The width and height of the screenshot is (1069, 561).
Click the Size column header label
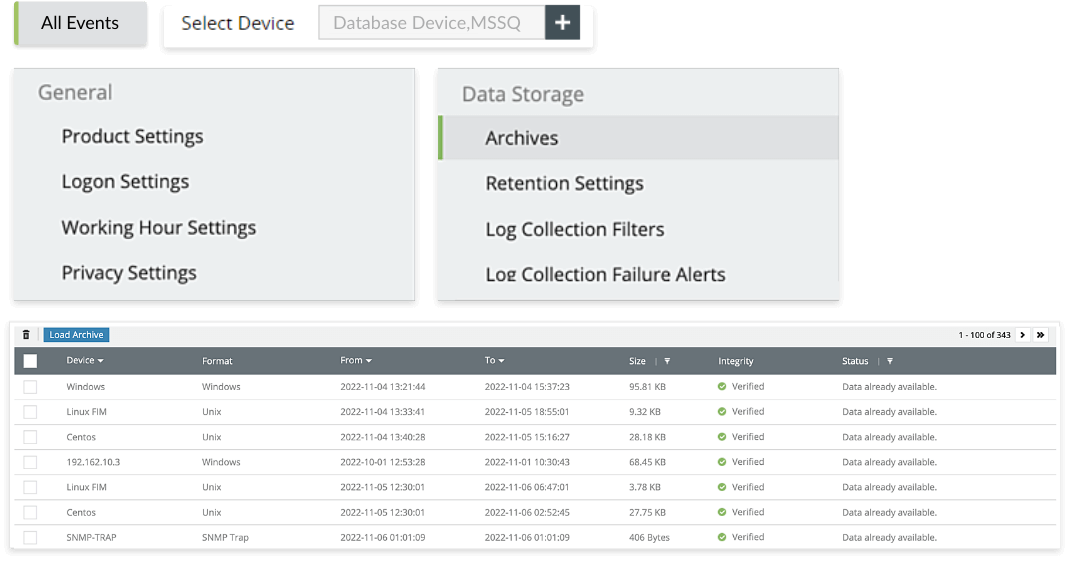point(637,361)
